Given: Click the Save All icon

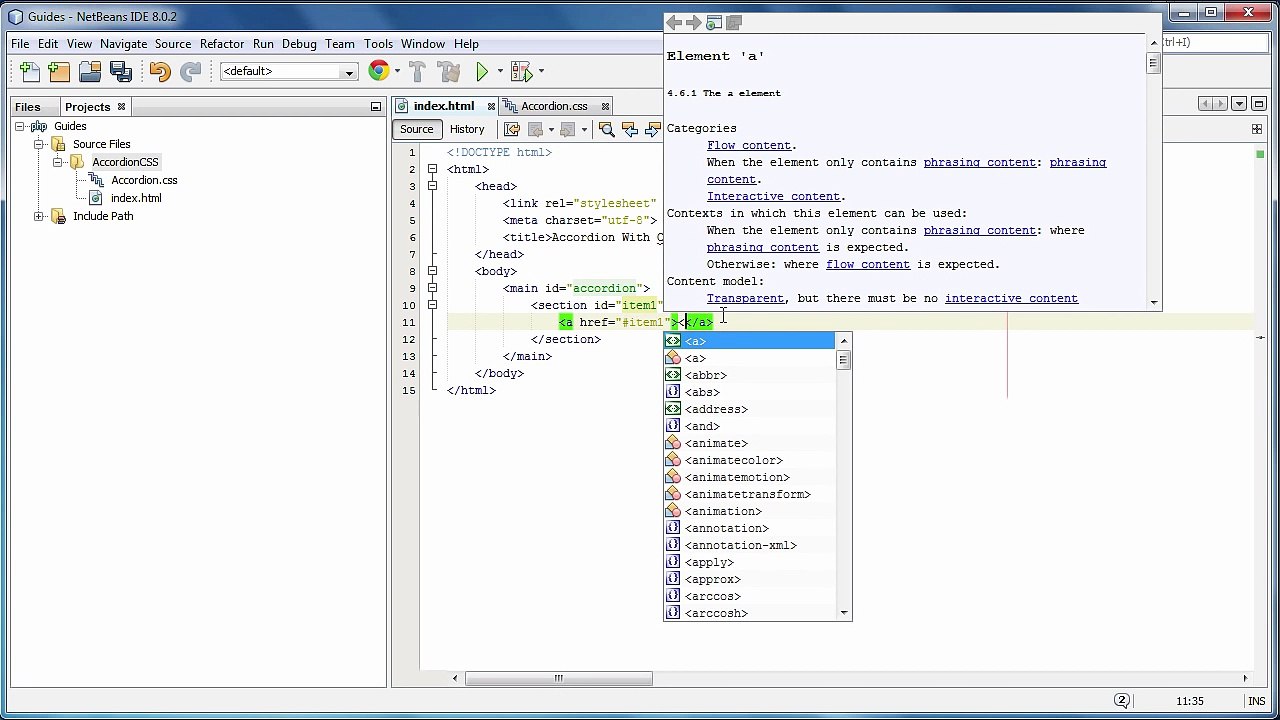Looking at the screenshot, I should pyautogui.click(x=121, y=71).
